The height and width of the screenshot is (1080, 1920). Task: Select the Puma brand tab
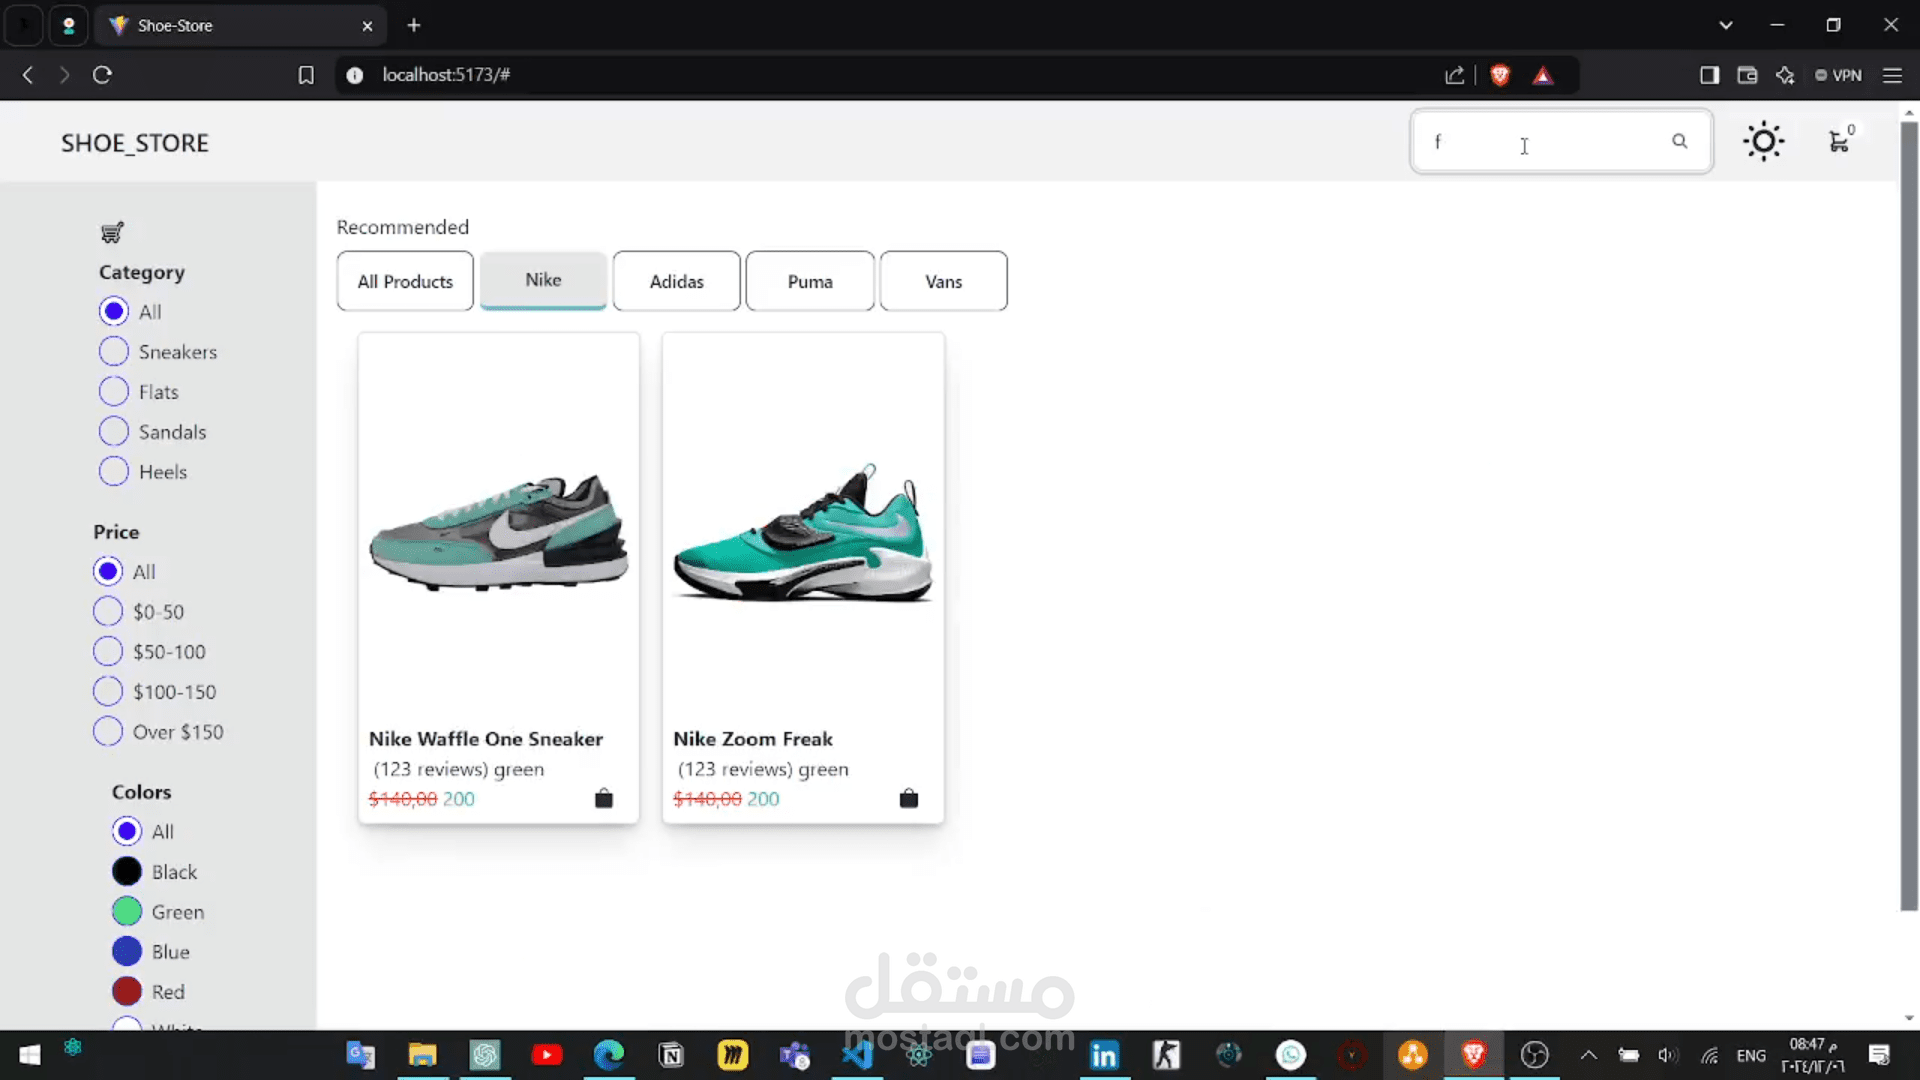pyautogui.click(x=809, y=281)
